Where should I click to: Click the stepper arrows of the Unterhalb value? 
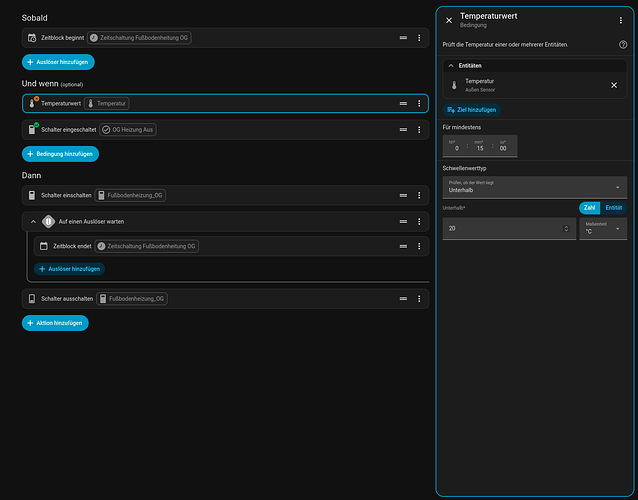(x=566, y=229)
